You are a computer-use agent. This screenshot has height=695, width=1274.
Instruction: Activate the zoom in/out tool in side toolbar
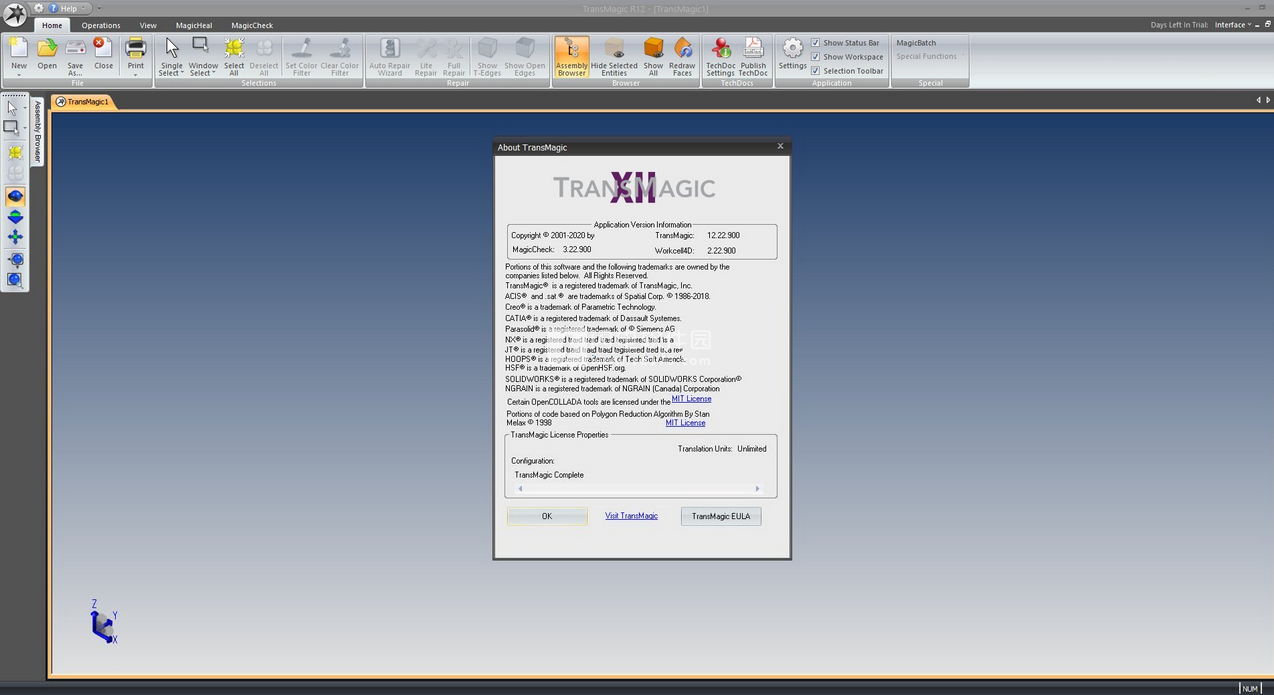click(15, 217)
